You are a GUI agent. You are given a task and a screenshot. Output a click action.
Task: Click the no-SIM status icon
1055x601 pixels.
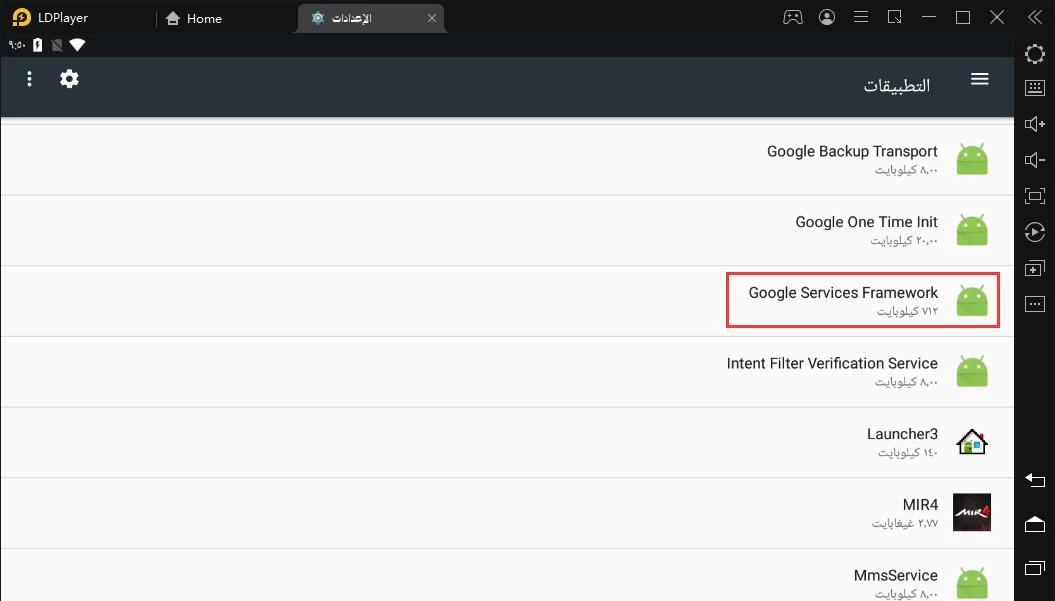click(x=57, y=45)
